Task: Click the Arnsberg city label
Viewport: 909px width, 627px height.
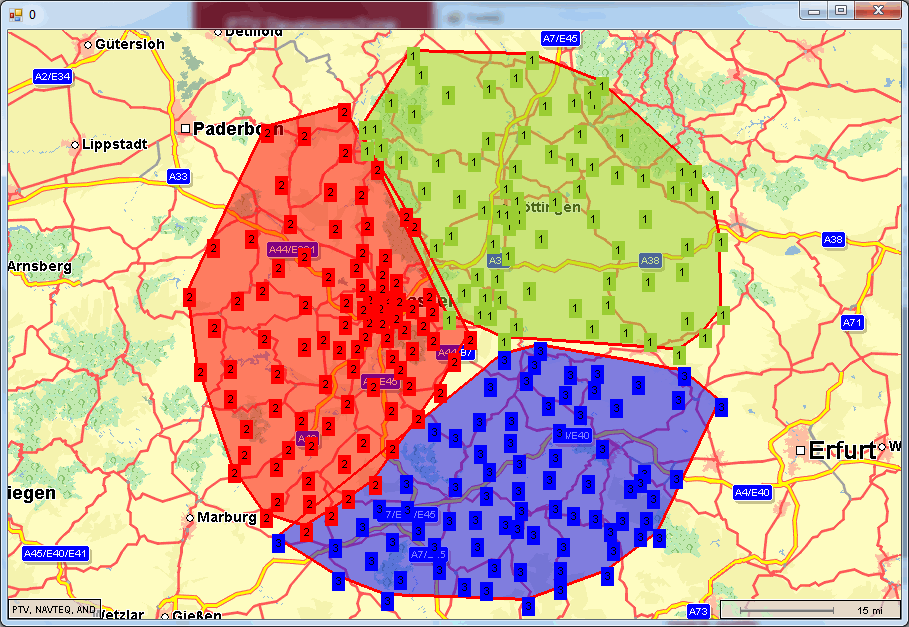Action: tap(40, 266)
